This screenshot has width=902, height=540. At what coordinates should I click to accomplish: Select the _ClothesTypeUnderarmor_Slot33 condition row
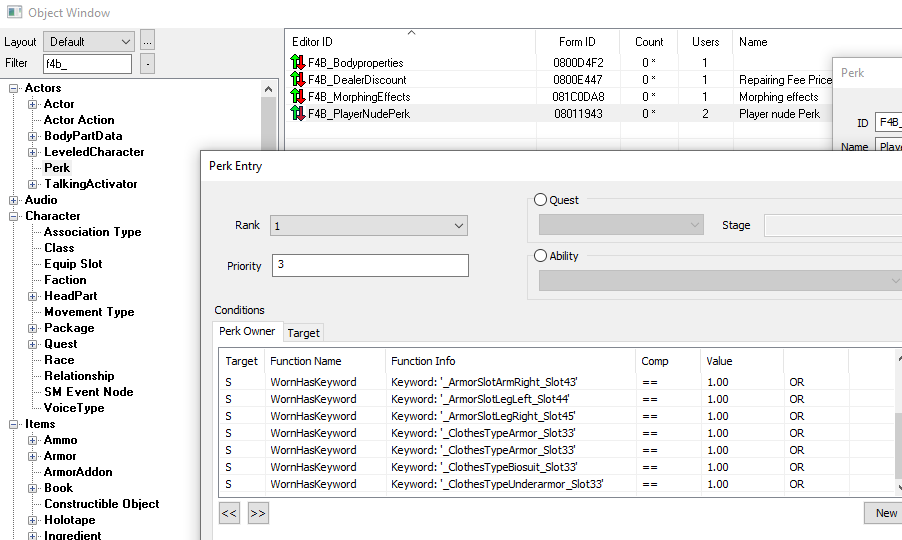click(x=557, y=484)
